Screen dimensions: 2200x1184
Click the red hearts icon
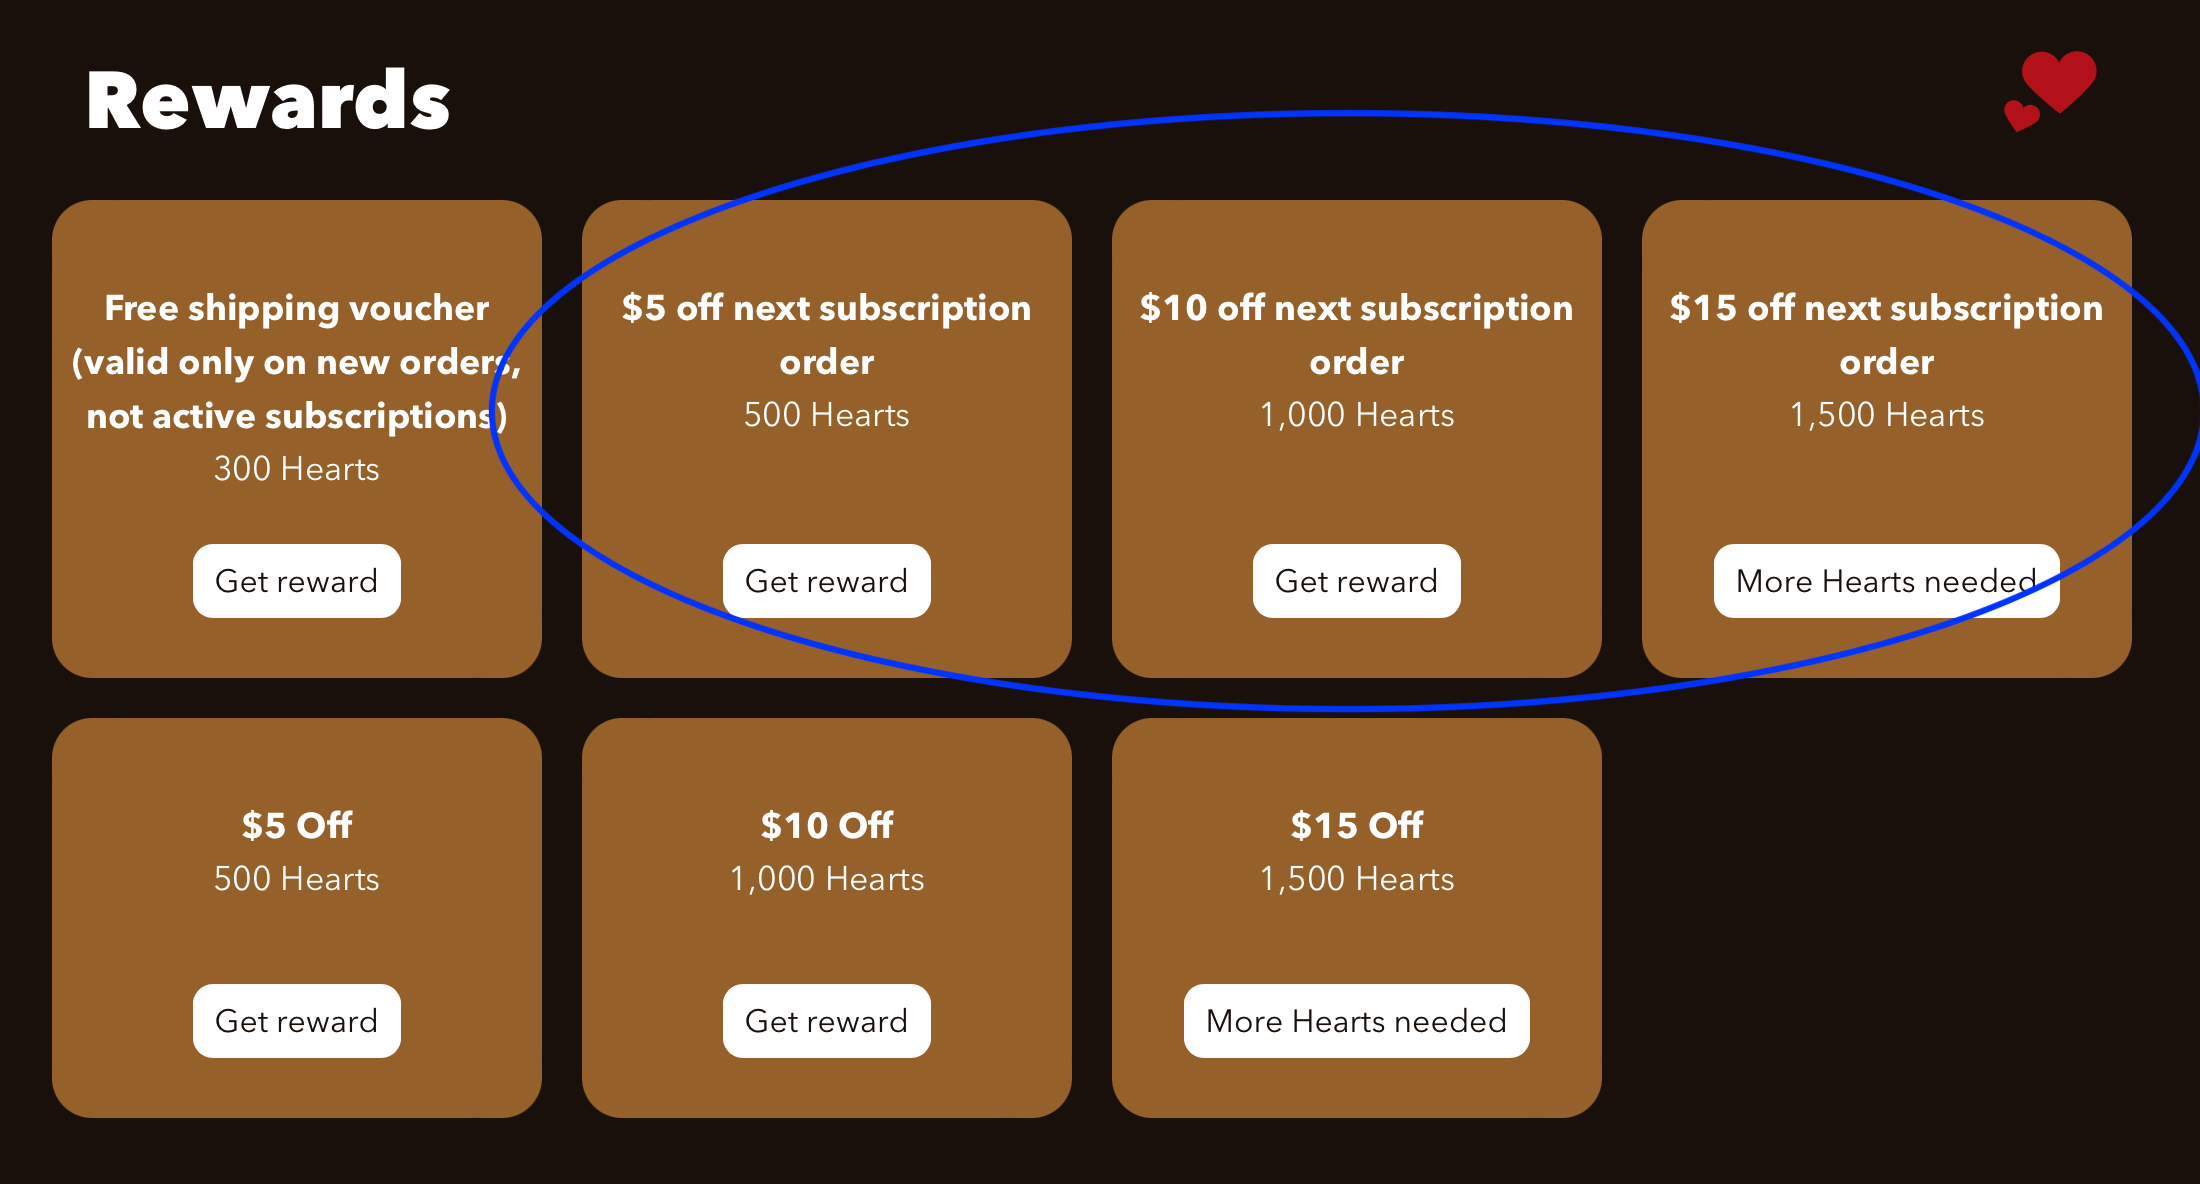tap(2050, 90)
